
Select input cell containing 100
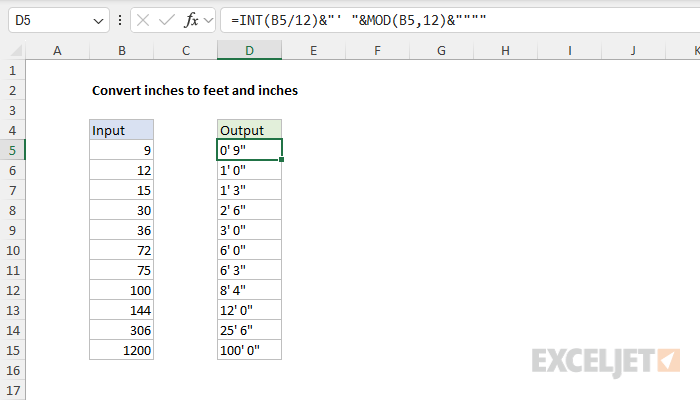click(x=121, y=290)
